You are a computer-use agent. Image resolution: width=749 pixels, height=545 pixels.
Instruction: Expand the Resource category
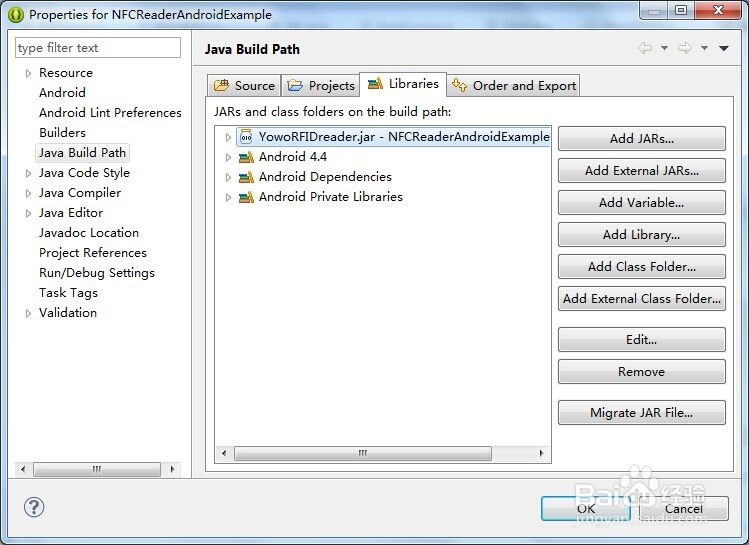(28, 73)
